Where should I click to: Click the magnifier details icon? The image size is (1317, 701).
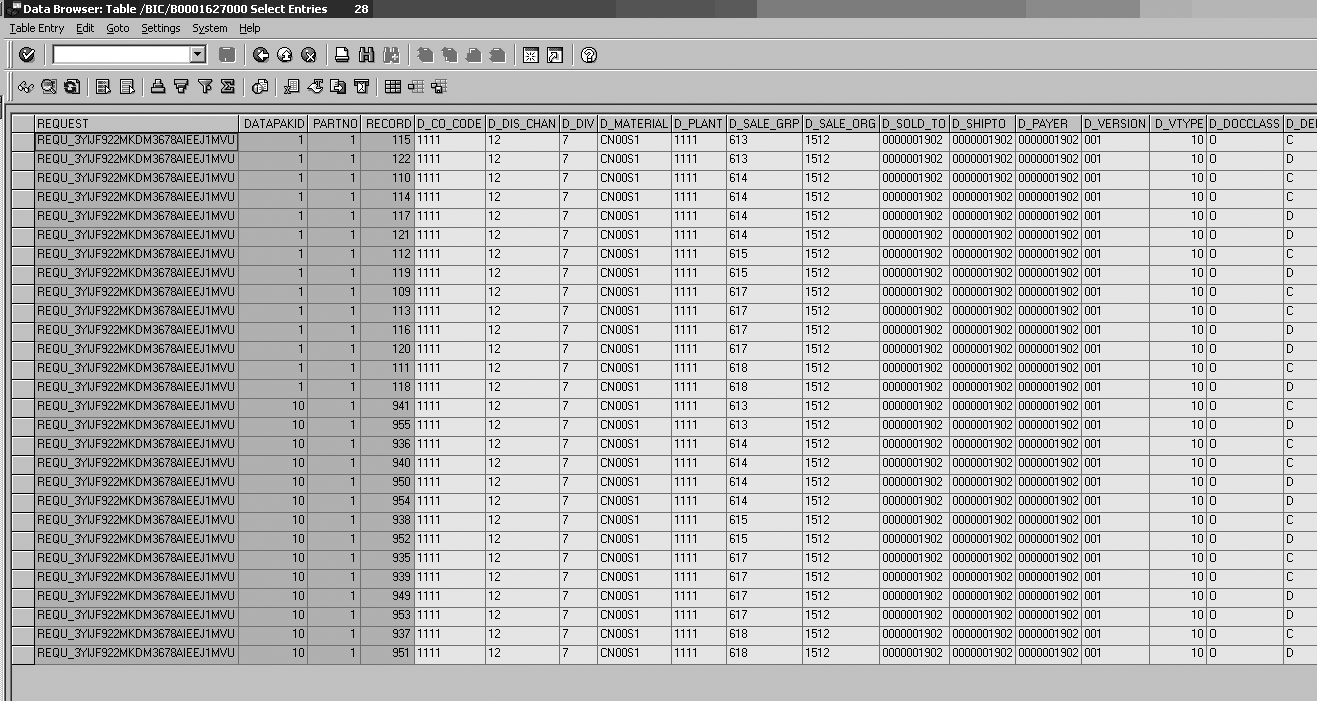[x=48, y=87]
